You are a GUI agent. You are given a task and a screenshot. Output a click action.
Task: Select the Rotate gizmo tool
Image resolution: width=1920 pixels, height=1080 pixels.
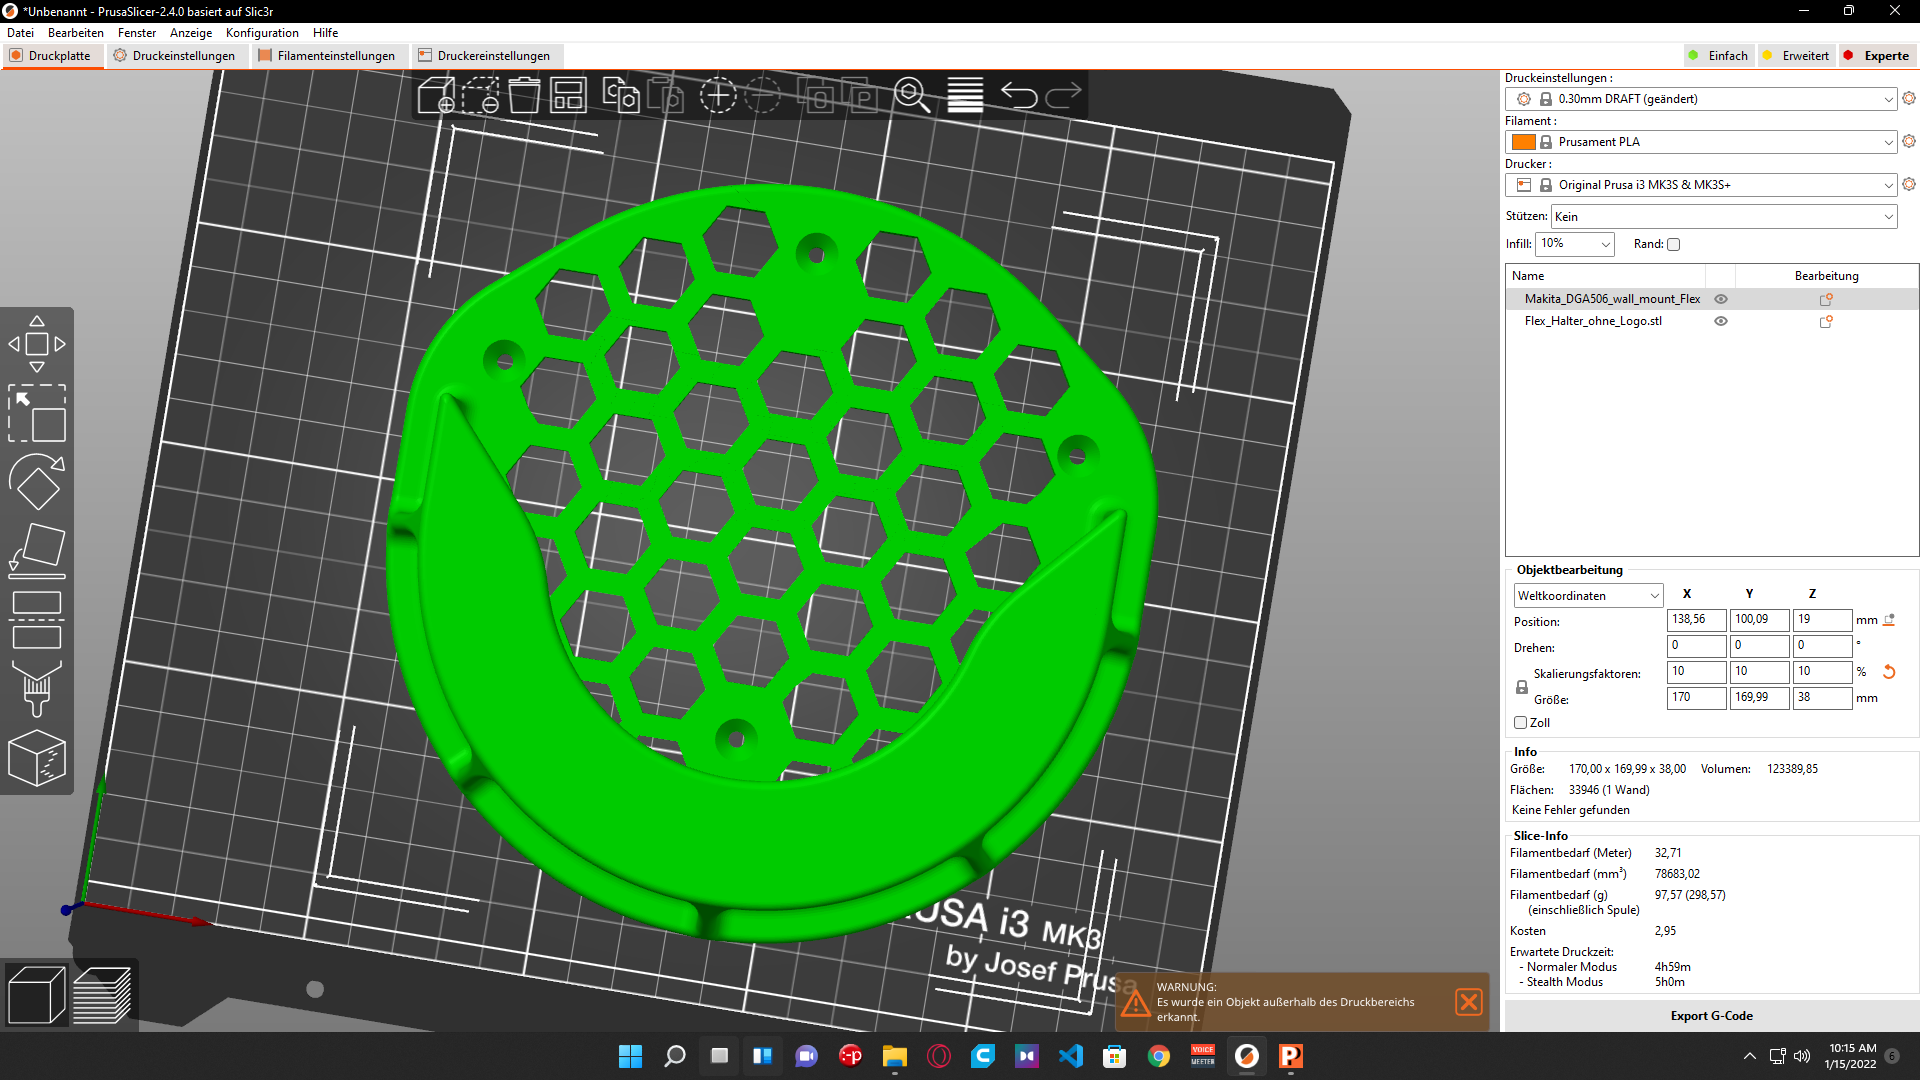pos(37,482)
